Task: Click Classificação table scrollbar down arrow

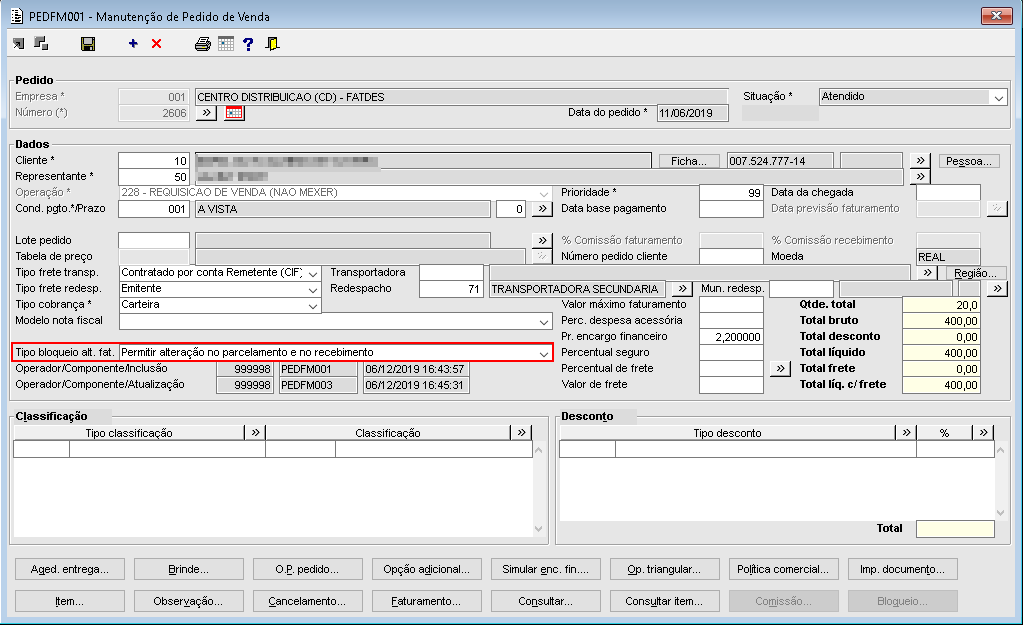Action: pos(538,529)
